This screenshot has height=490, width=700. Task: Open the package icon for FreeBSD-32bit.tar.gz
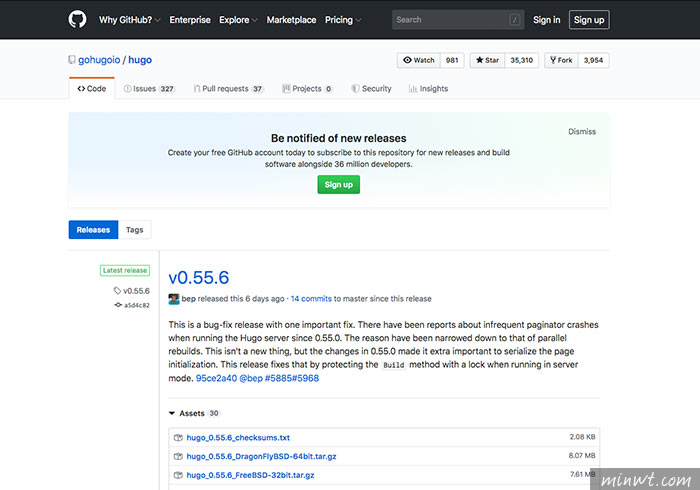click(x=178, y=475)
